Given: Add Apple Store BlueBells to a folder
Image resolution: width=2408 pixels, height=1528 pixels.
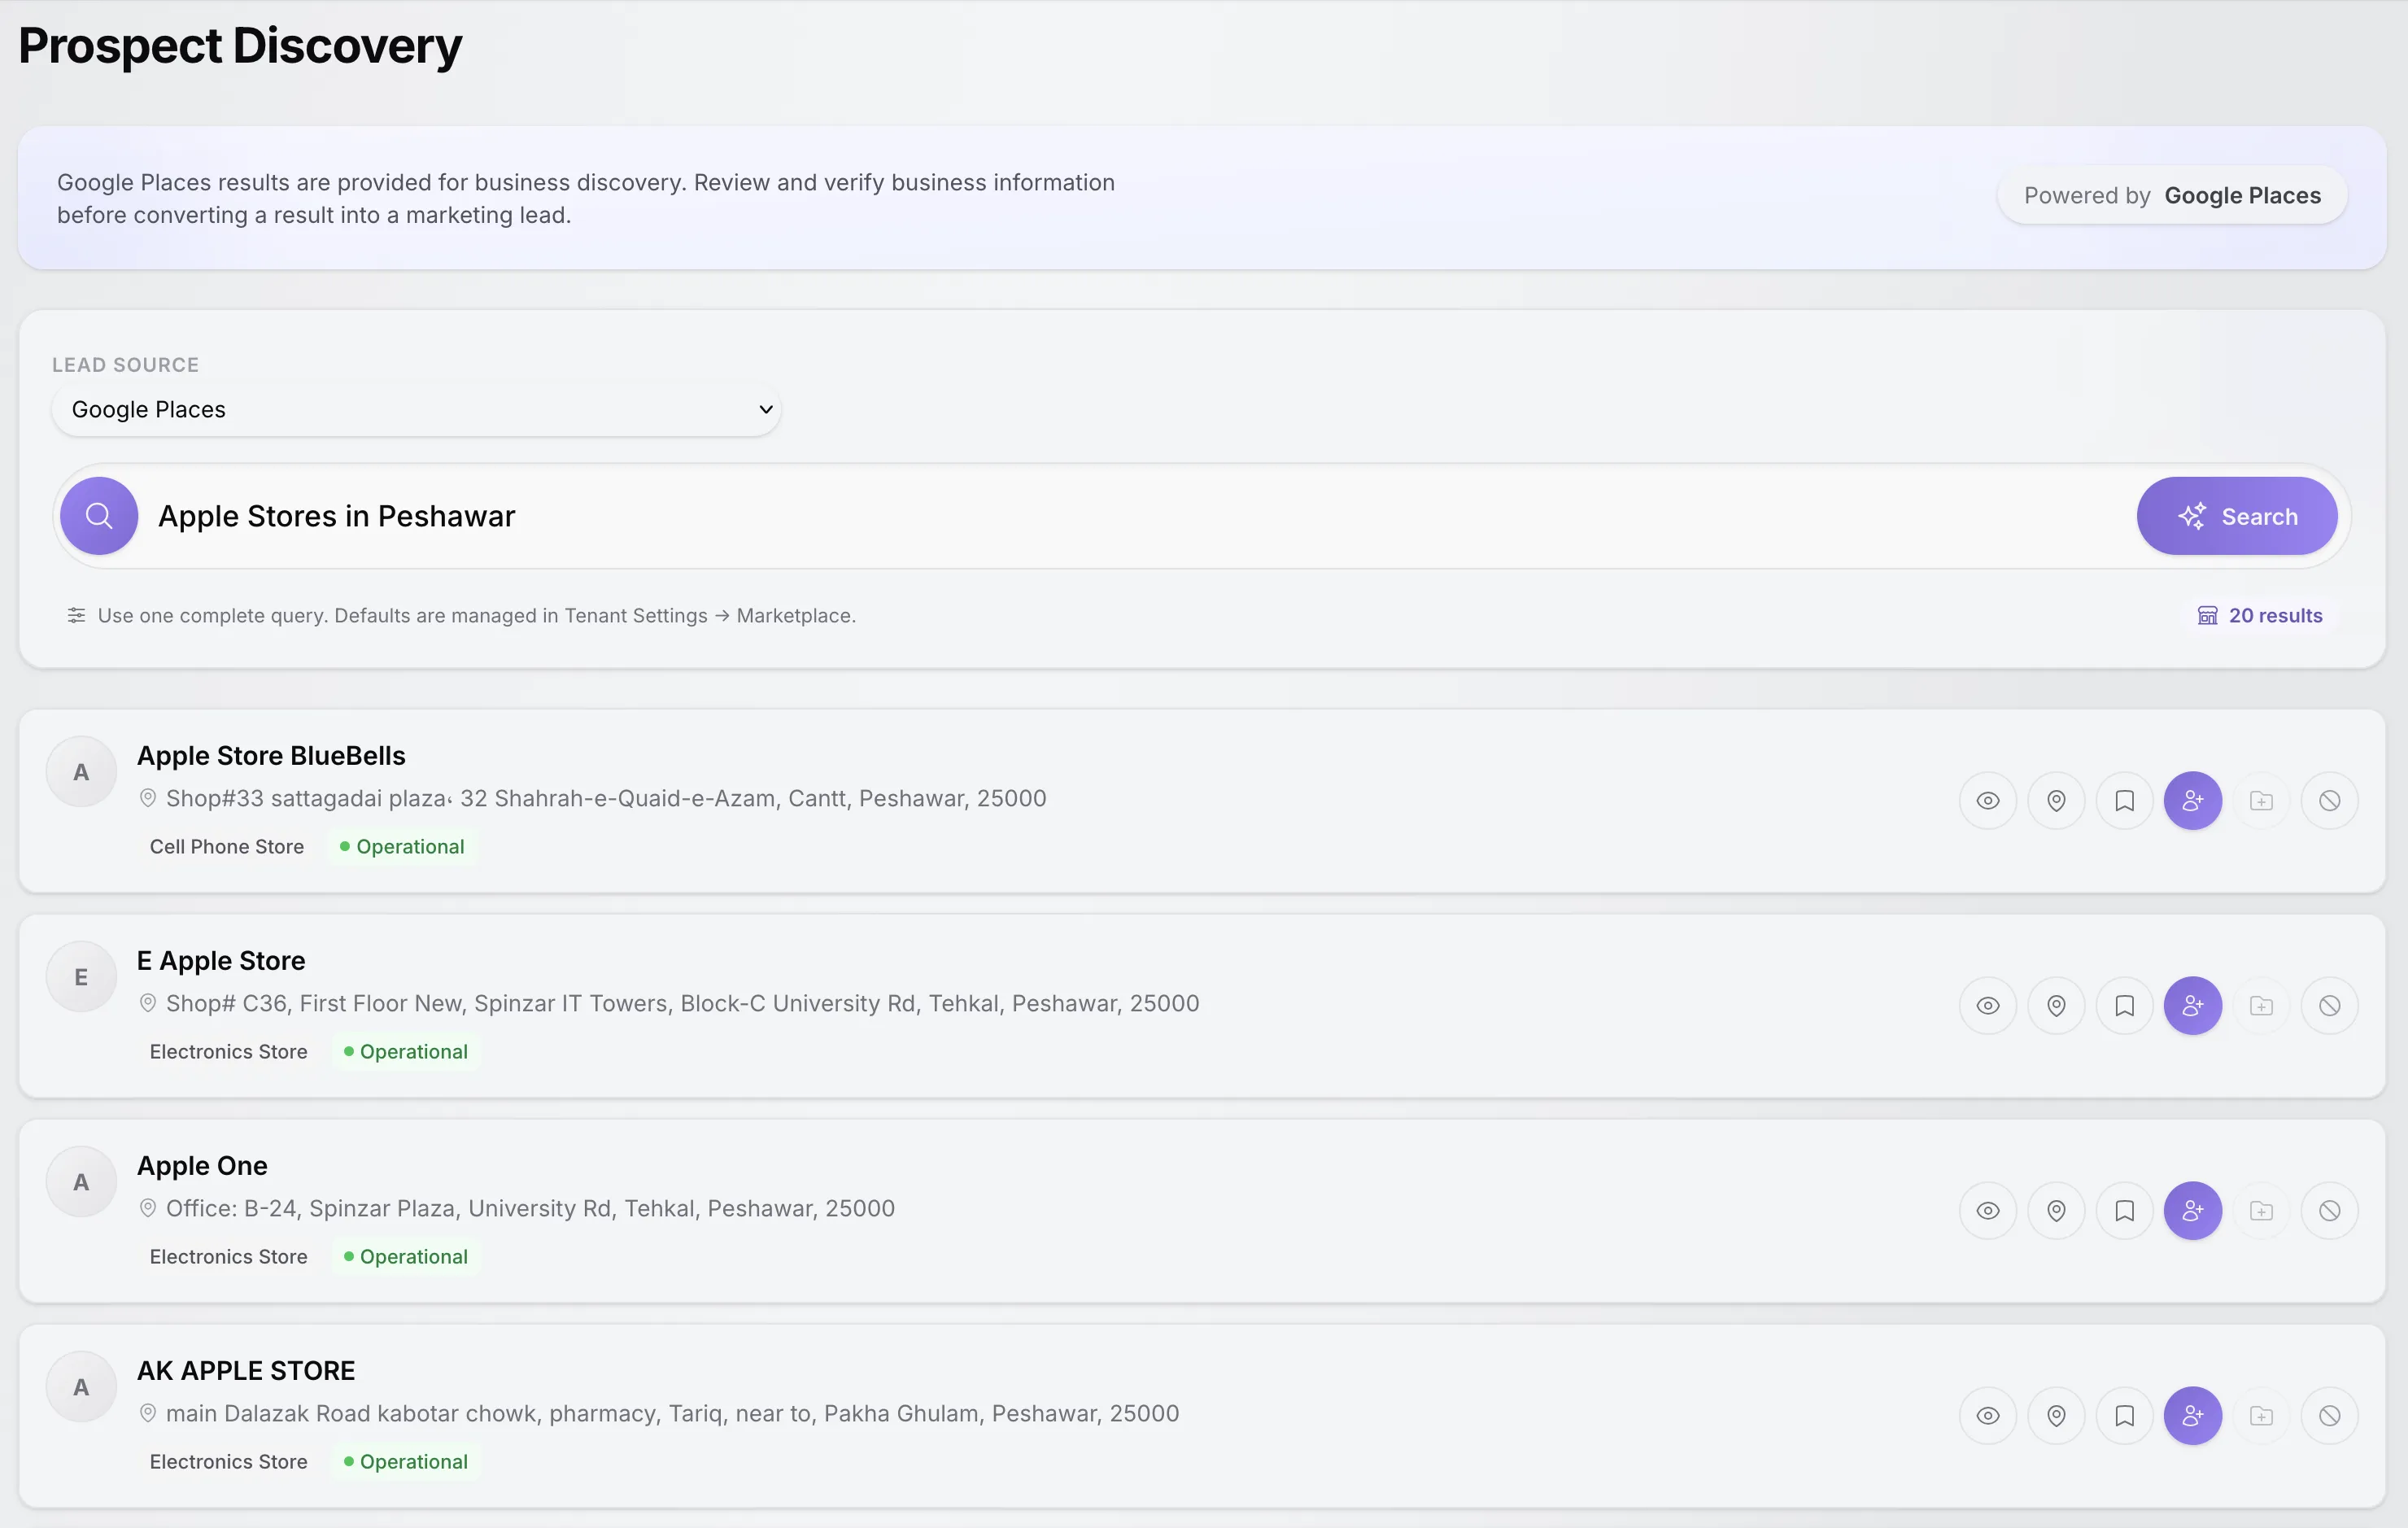Looking at the screenshot, I should click(x=2261, y=801).
